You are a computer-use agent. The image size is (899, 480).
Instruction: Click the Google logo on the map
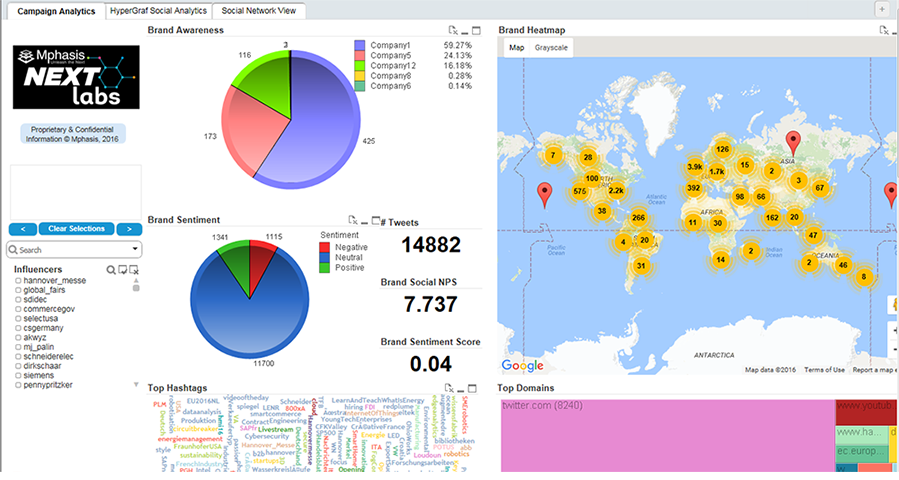click(522, 365)
